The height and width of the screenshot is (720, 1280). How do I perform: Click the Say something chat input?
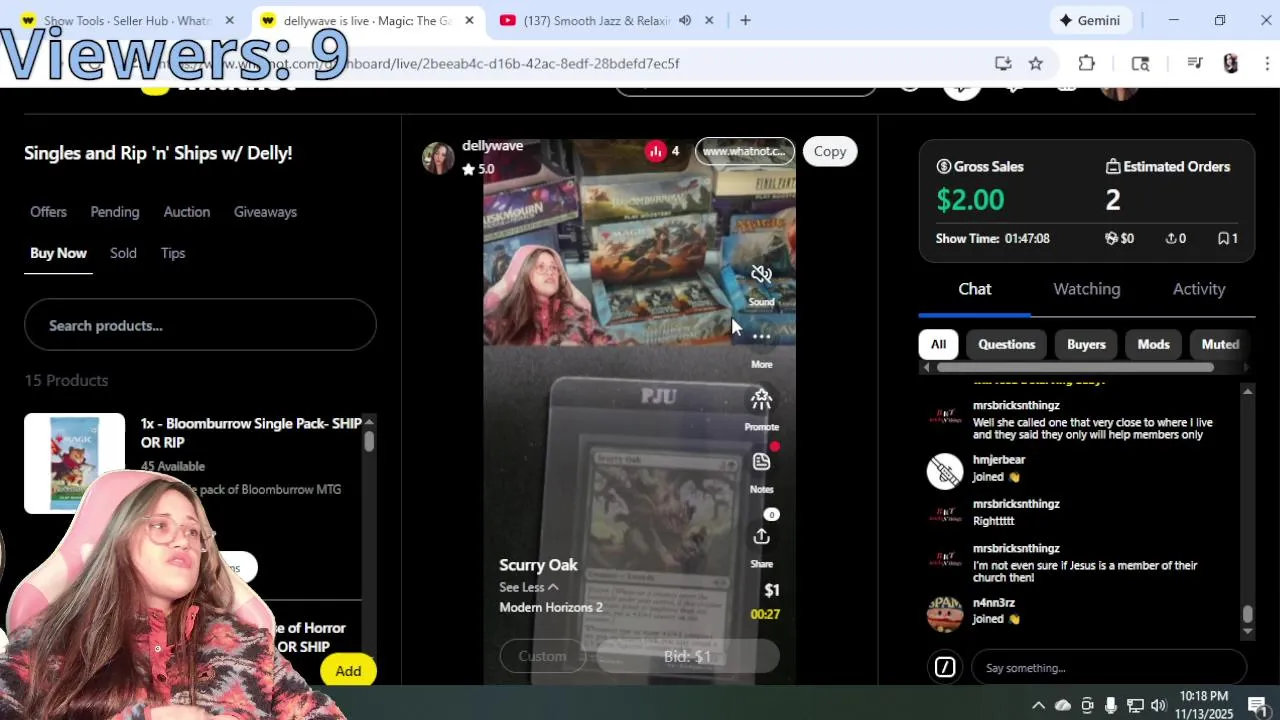click(x=1109, y=667)
